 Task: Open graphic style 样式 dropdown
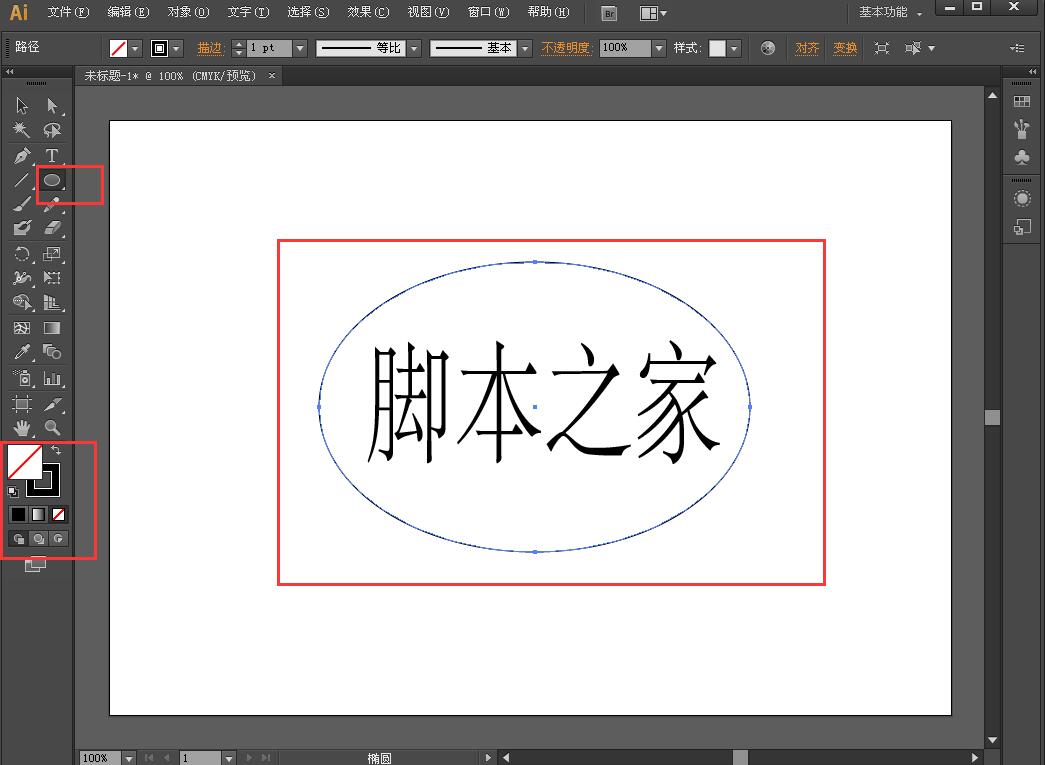[734, 48]
